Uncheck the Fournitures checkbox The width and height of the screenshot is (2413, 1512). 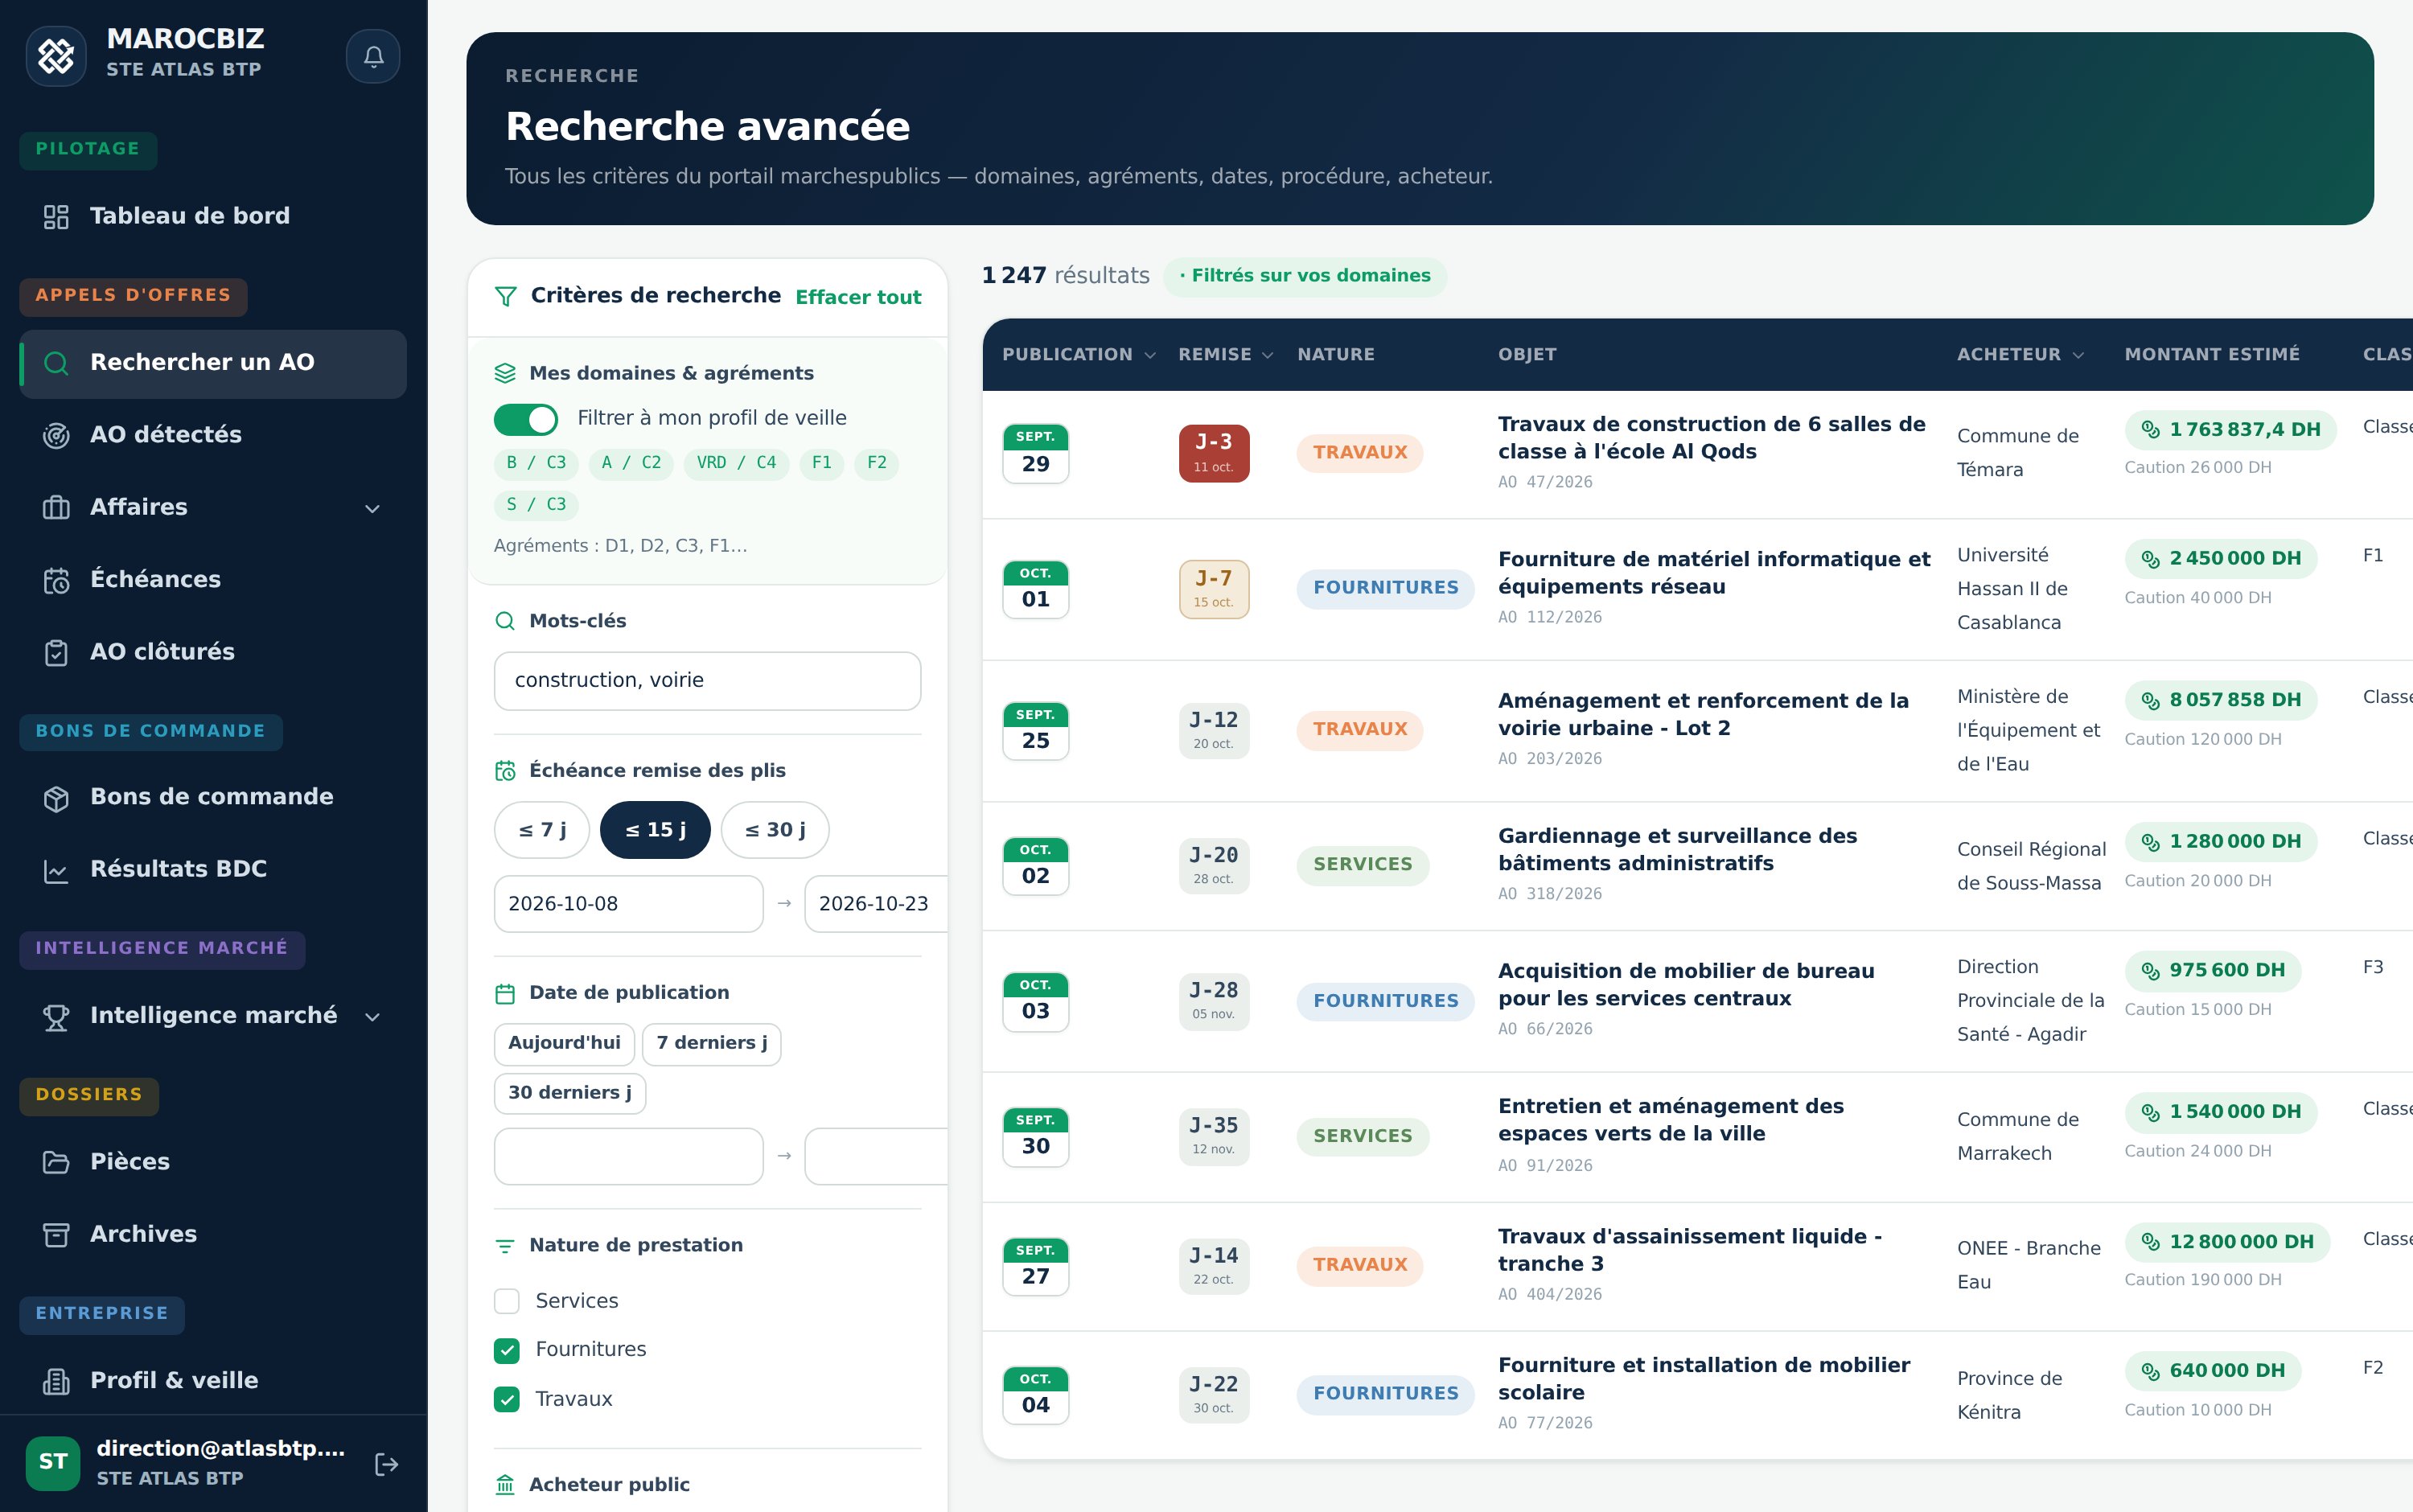(x=507, y=1350)
